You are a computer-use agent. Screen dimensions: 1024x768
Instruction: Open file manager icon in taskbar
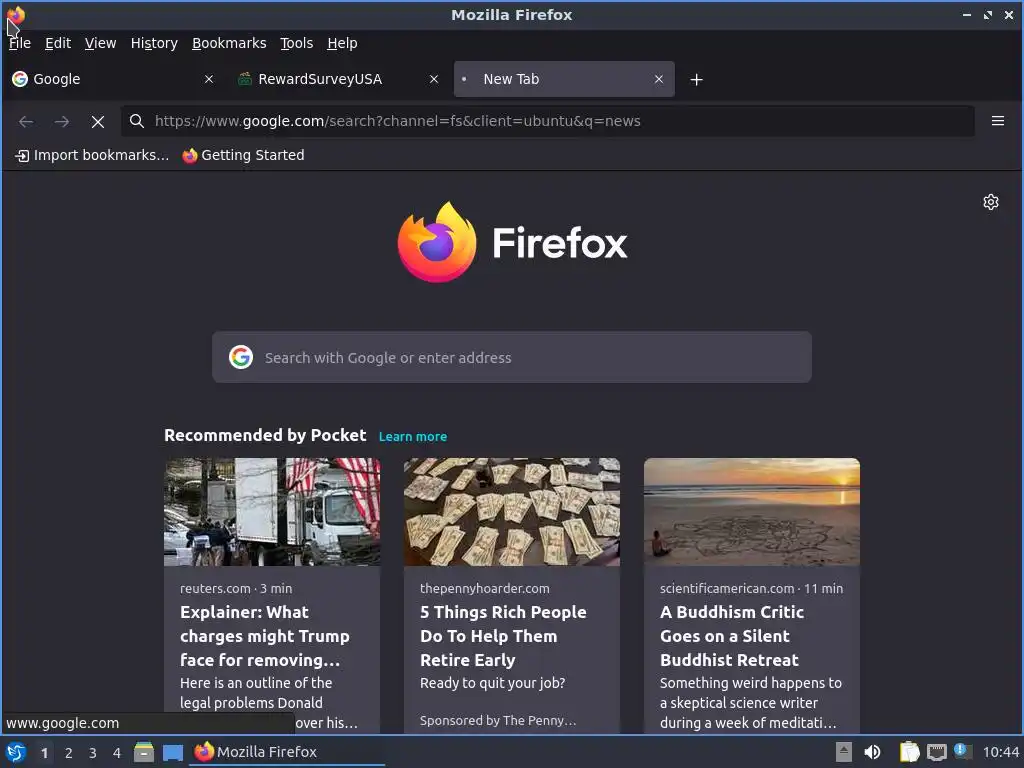144,752
